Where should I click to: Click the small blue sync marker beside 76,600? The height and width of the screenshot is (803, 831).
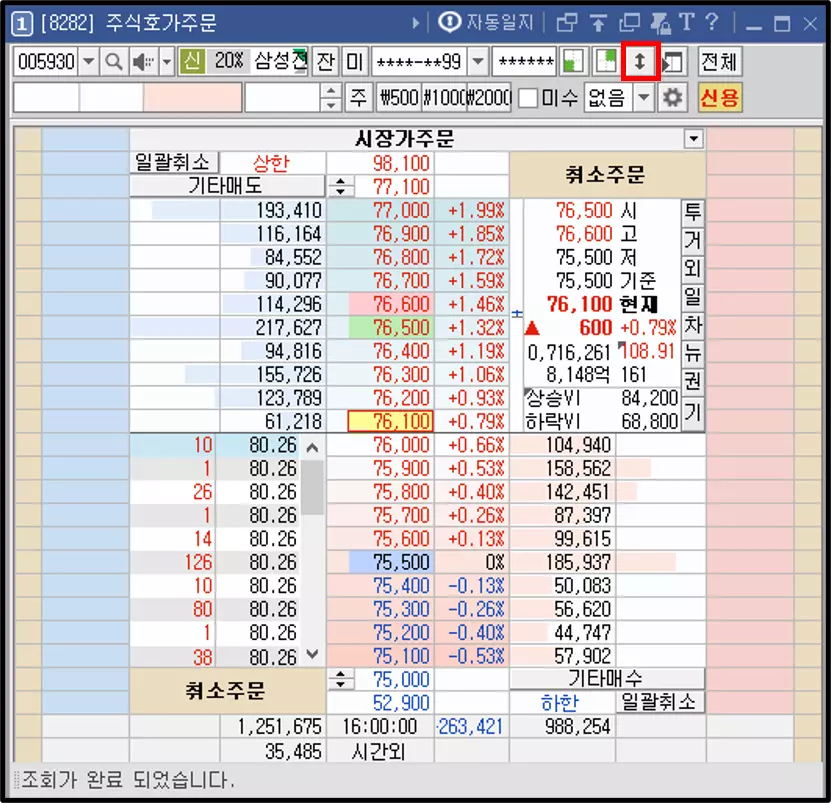click(x=517, y=314)
